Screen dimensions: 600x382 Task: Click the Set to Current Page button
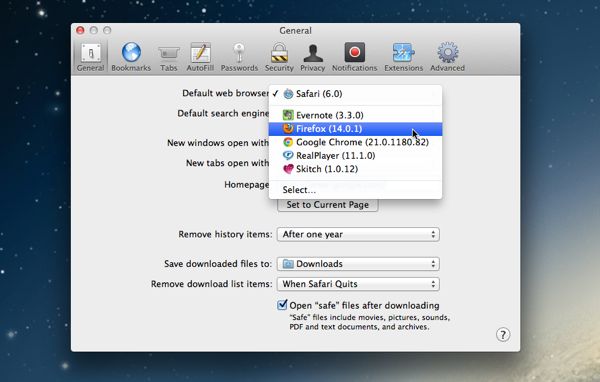tap(328, 205)
